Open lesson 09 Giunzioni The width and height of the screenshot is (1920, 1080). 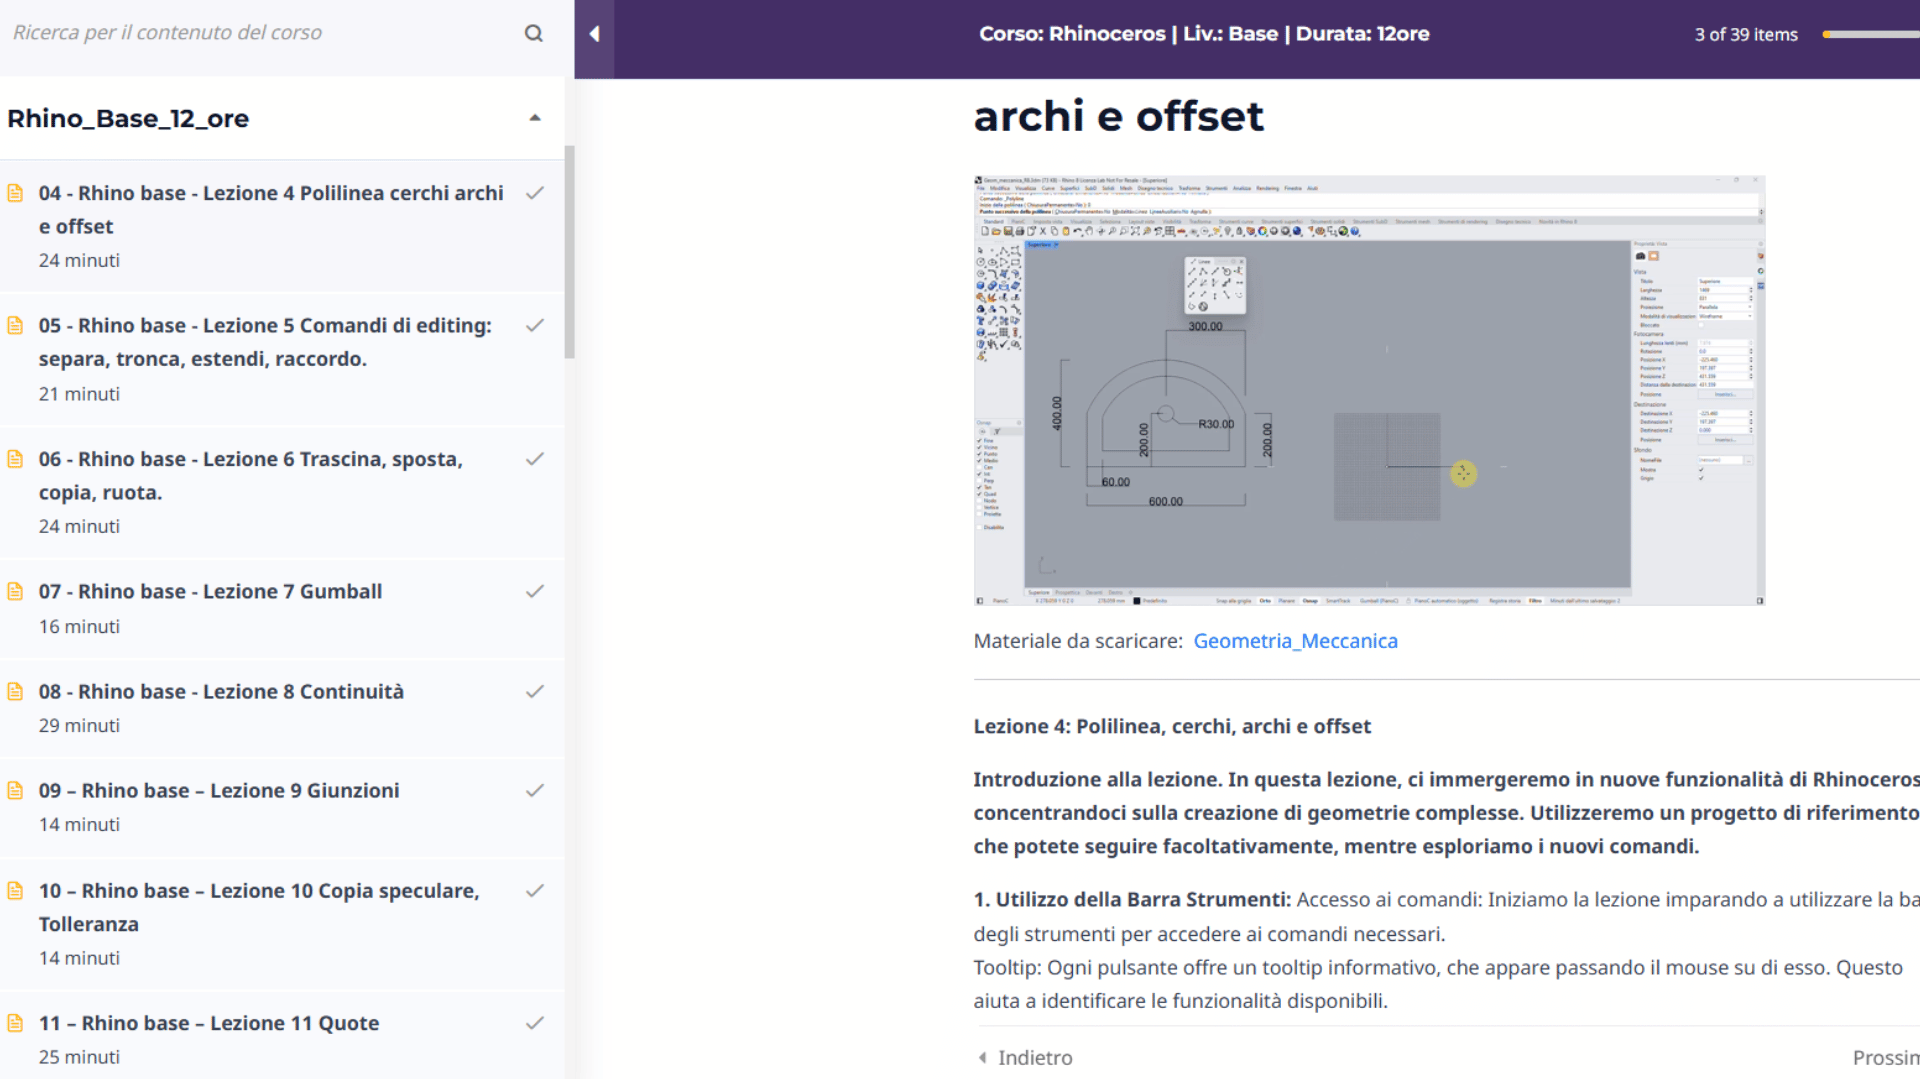(x=219, y=790)
